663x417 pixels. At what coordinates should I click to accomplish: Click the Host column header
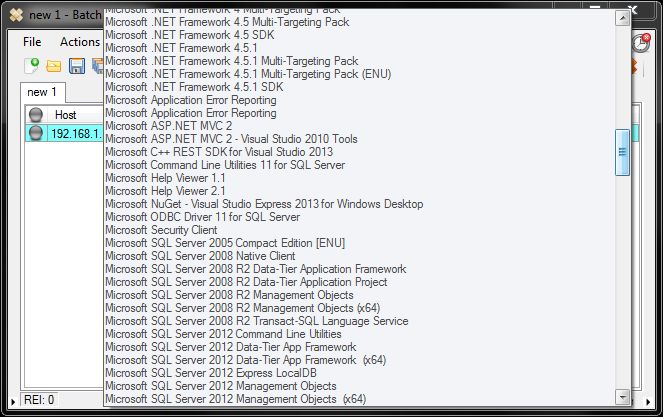(66, 115)
